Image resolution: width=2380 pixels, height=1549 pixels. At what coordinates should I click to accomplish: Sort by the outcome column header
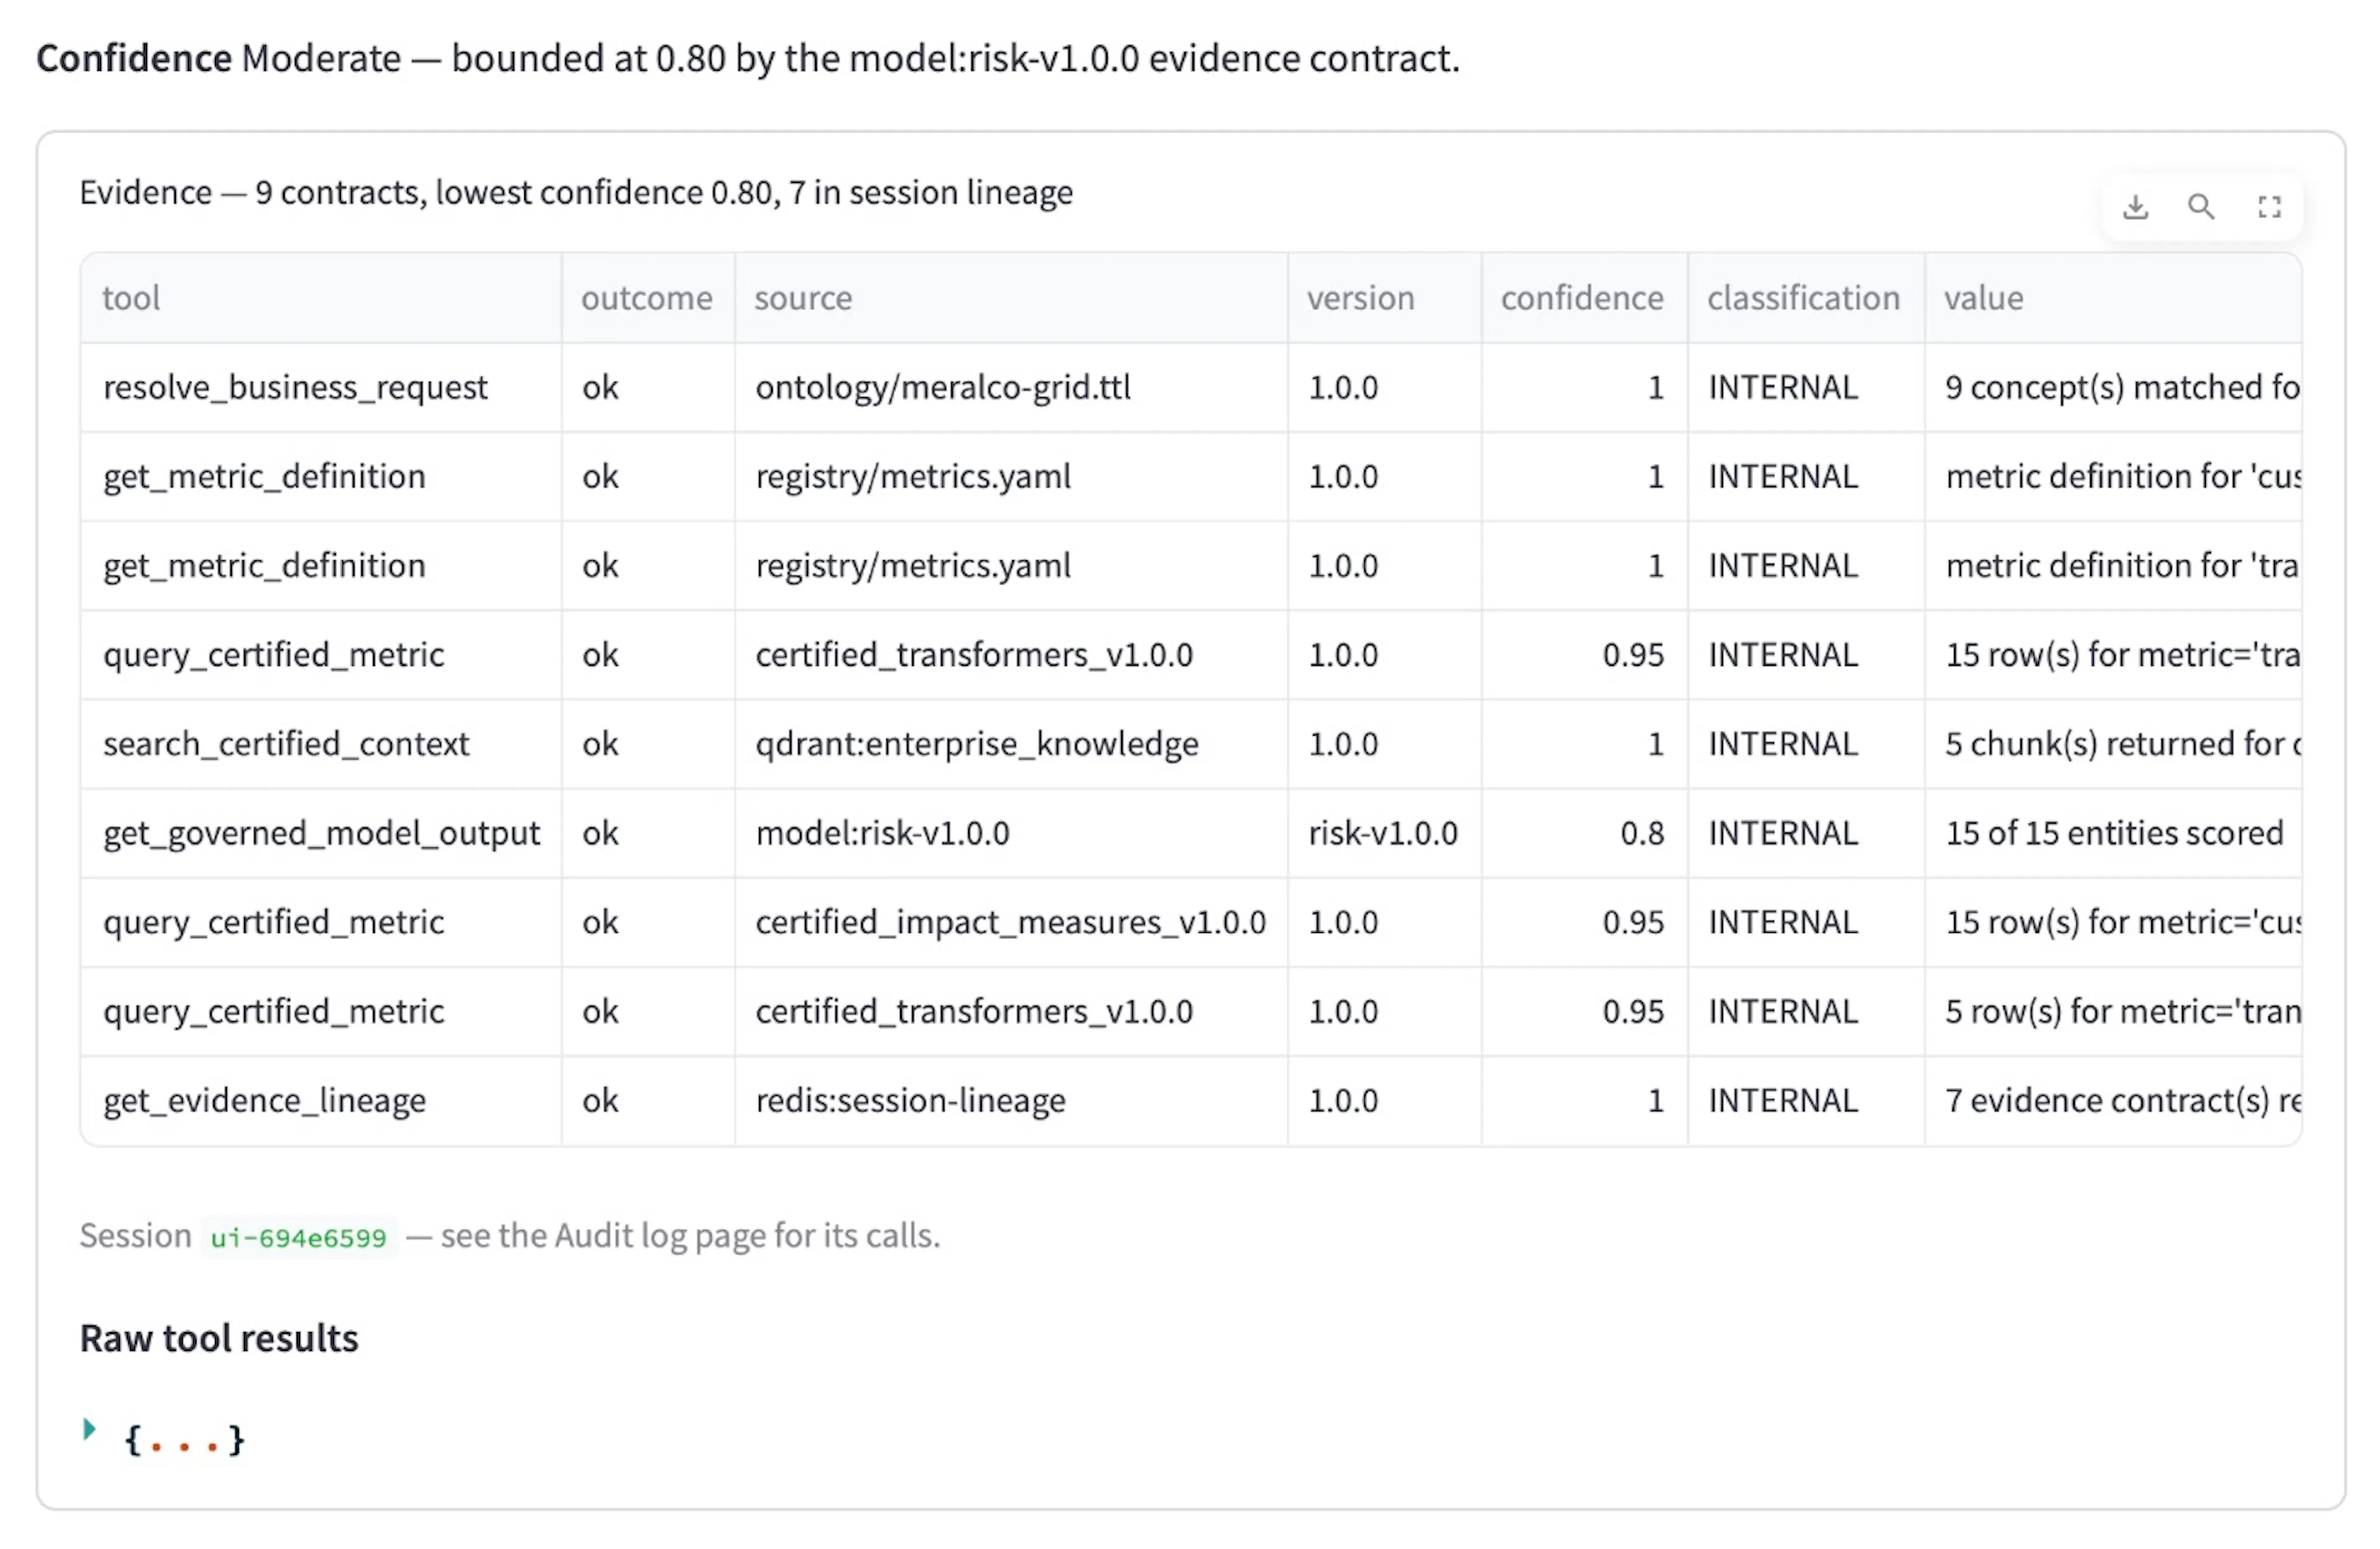(x=648, y=298)
